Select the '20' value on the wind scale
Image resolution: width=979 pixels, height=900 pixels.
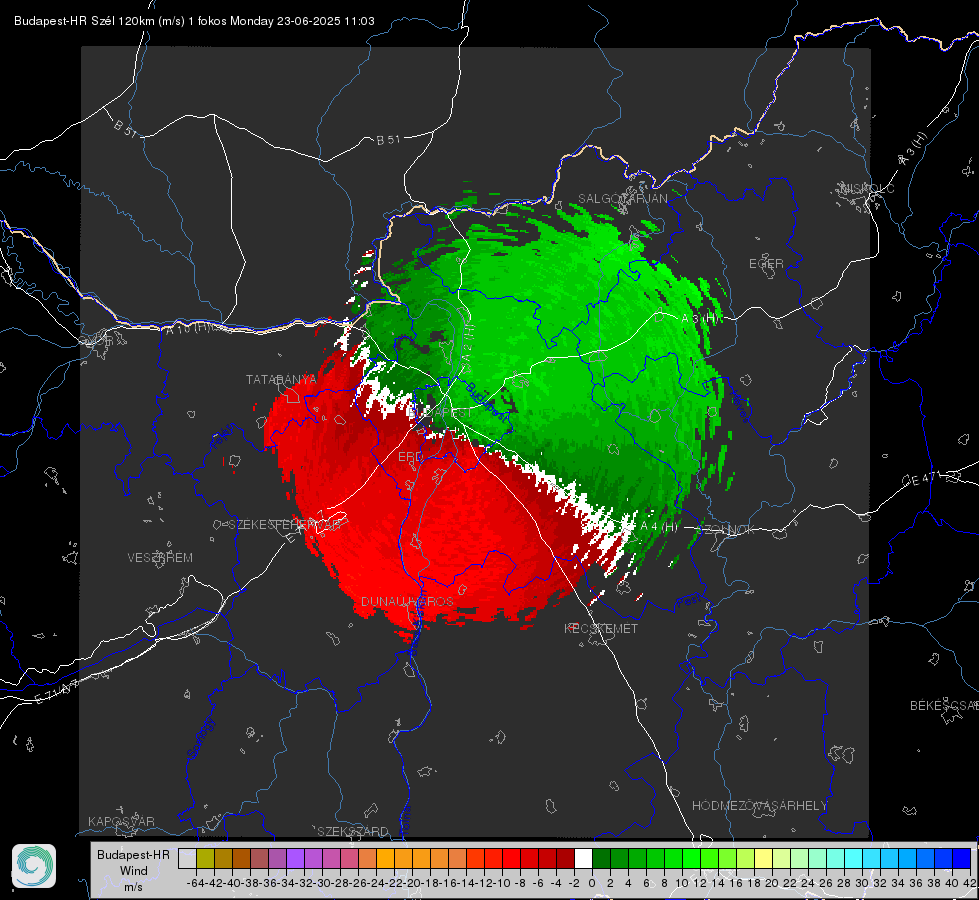772,883
